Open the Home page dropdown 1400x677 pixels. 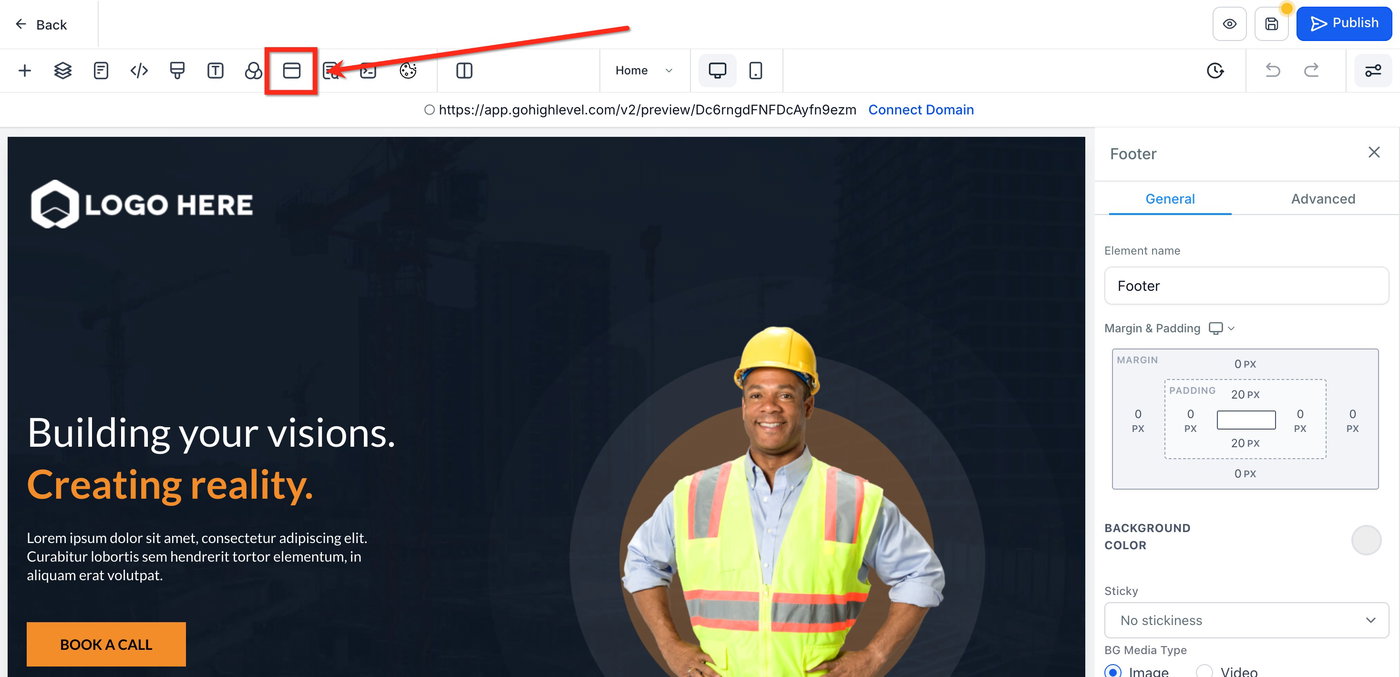point(644,71)
